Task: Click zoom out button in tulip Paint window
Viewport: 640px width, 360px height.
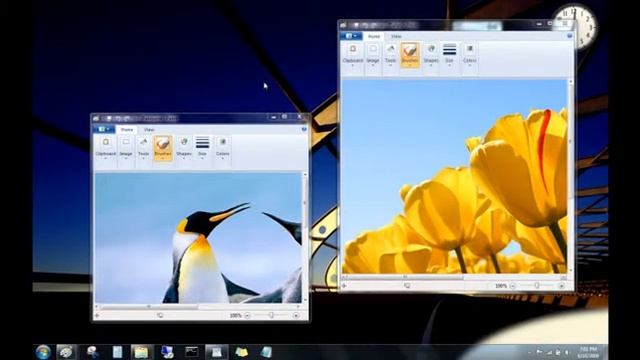Action: [513, 286]
